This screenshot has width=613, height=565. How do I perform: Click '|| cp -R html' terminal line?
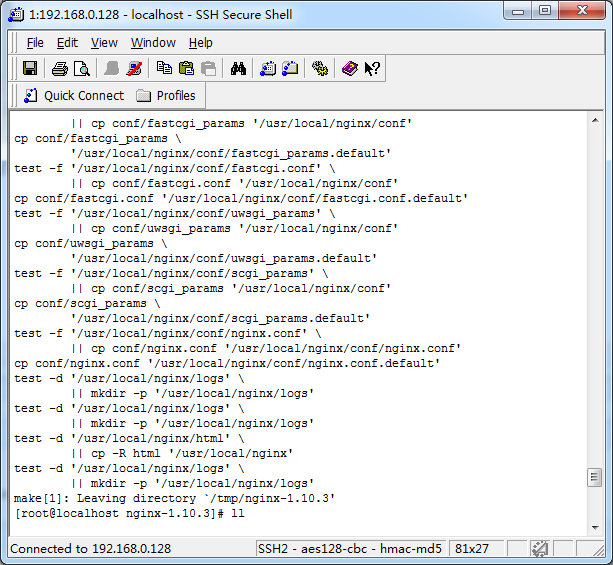[x=182, y=454]
